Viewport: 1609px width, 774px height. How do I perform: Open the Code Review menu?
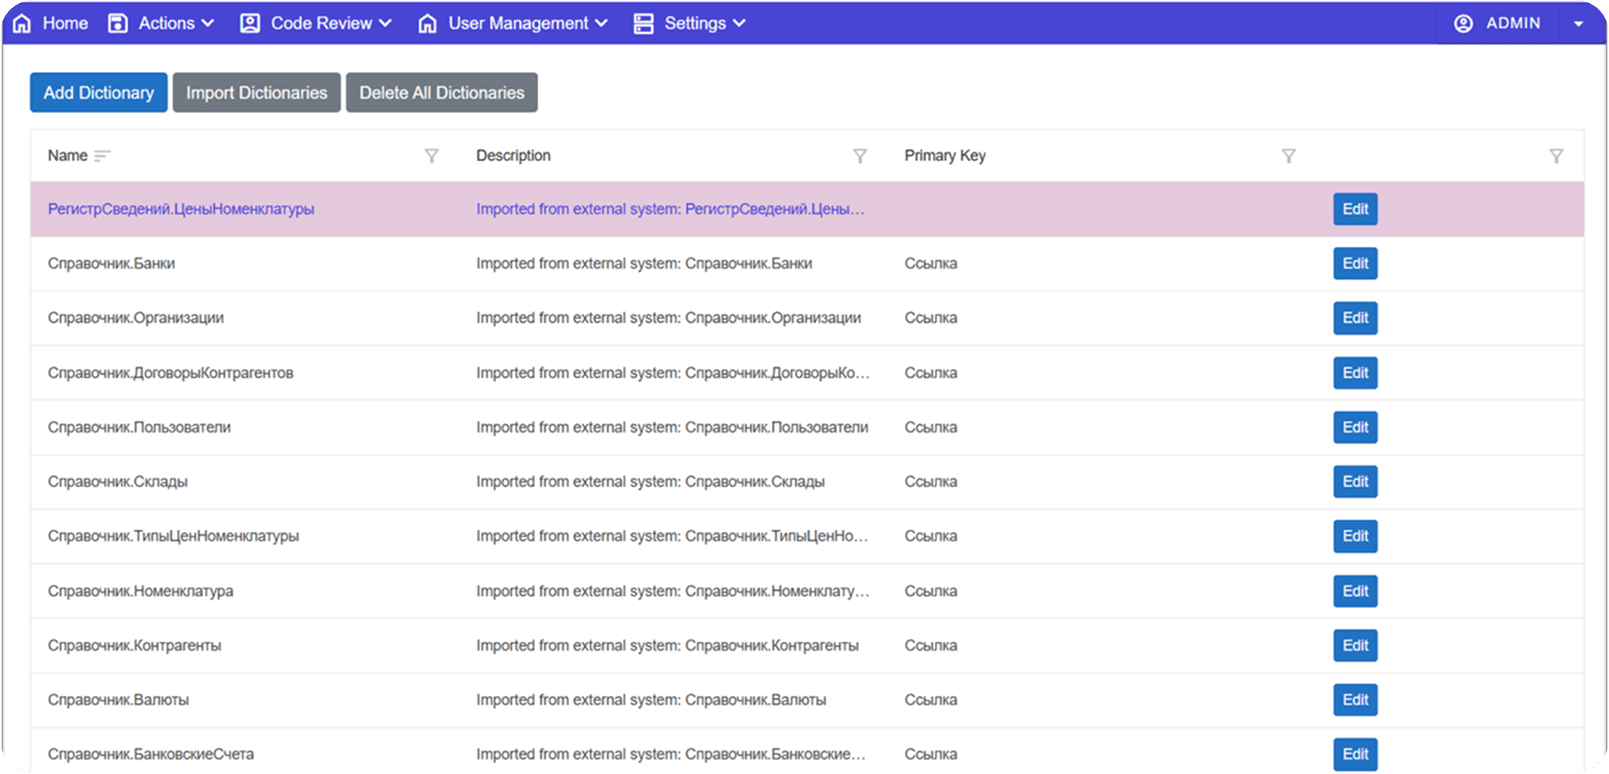pos(321,23)
